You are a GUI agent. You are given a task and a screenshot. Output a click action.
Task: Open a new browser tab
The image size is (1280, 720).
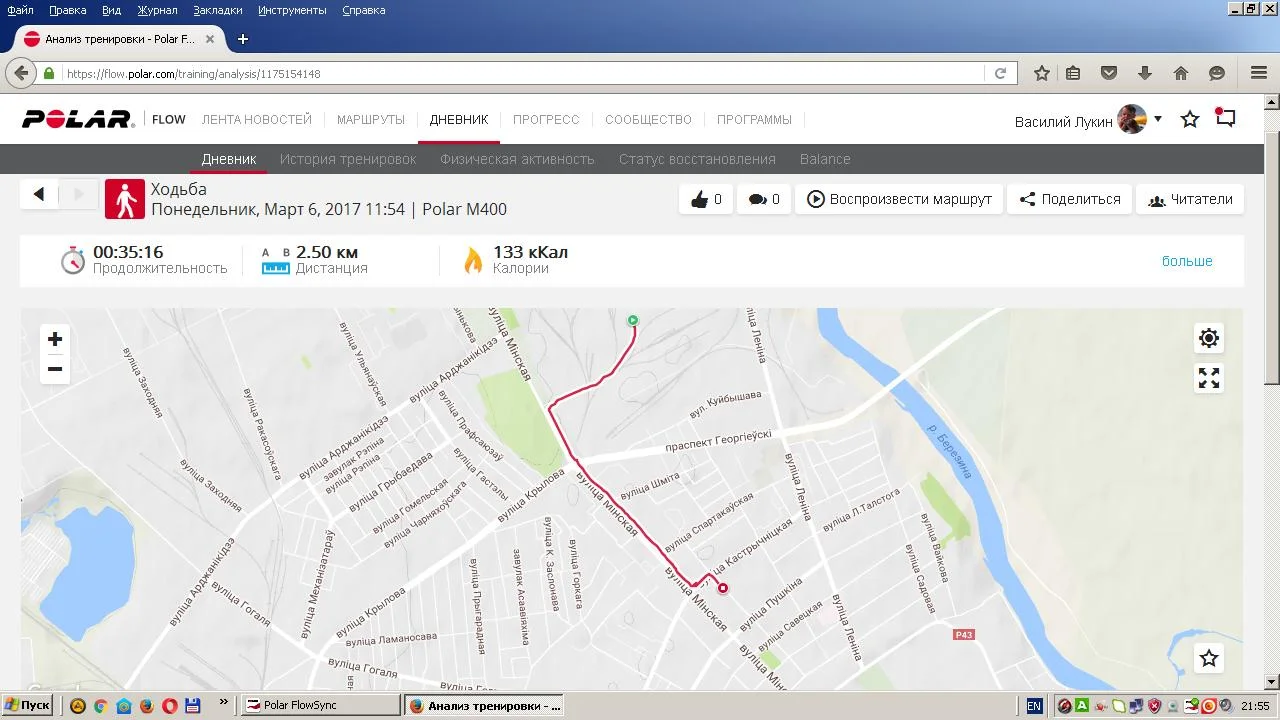pyautogui.click(x=242, y=39)
